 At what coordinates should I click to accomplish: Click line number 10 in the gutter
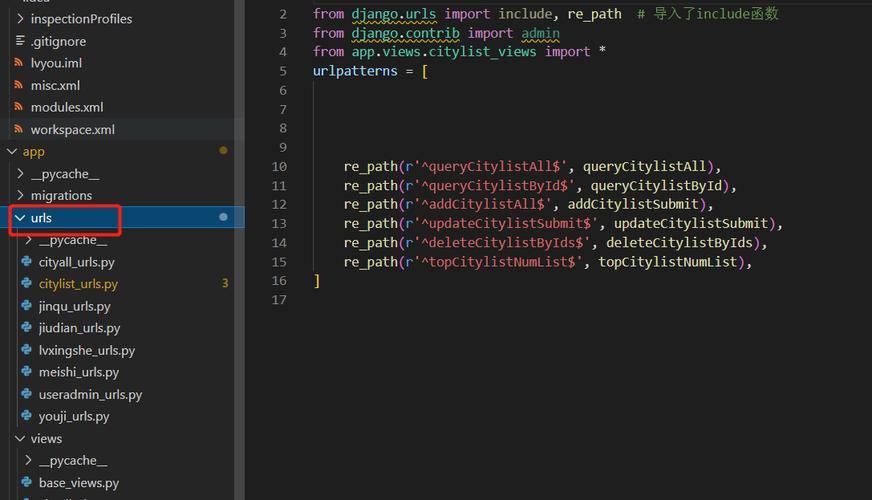point(278,167)
